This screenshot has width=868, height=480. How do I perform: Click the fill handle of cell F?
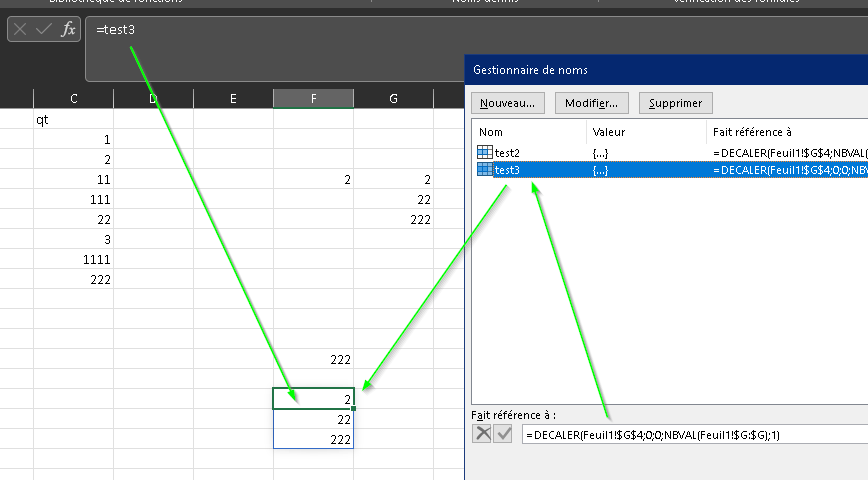click(353, 409)
